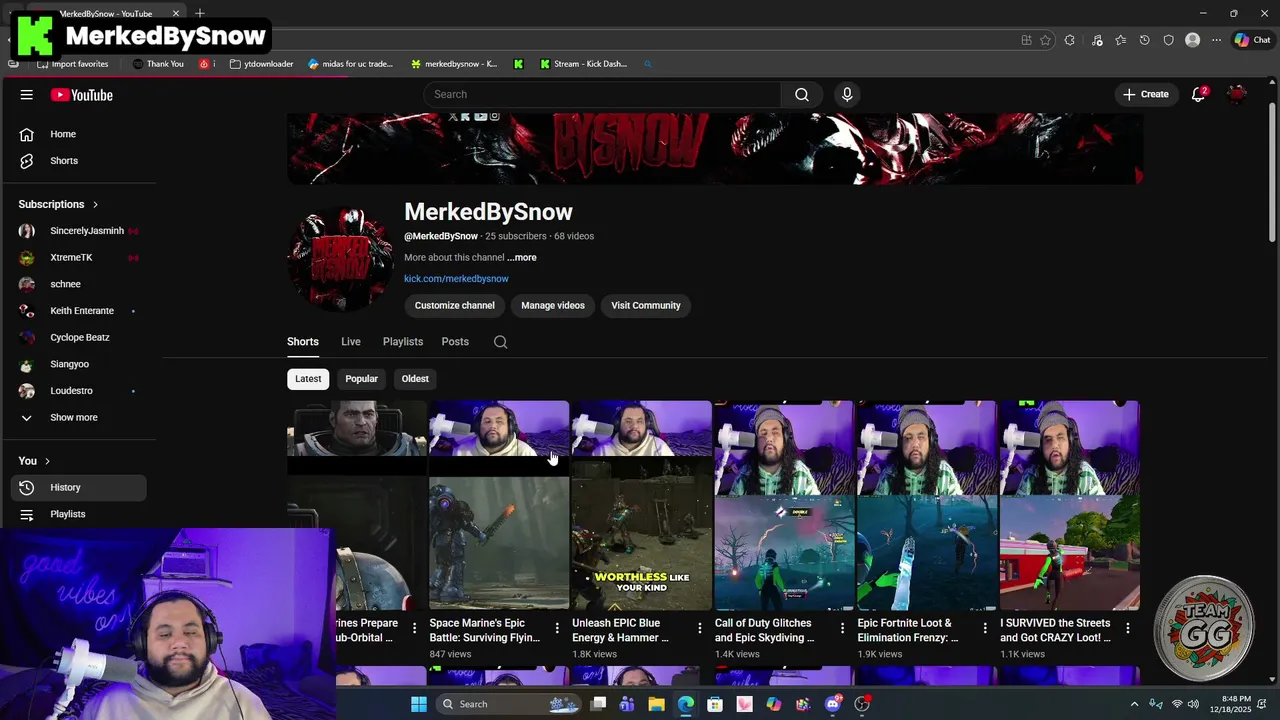This screenshot has height=720, width=1280.
Task: Click the Manage videos button
Action: tap(553, 306)
